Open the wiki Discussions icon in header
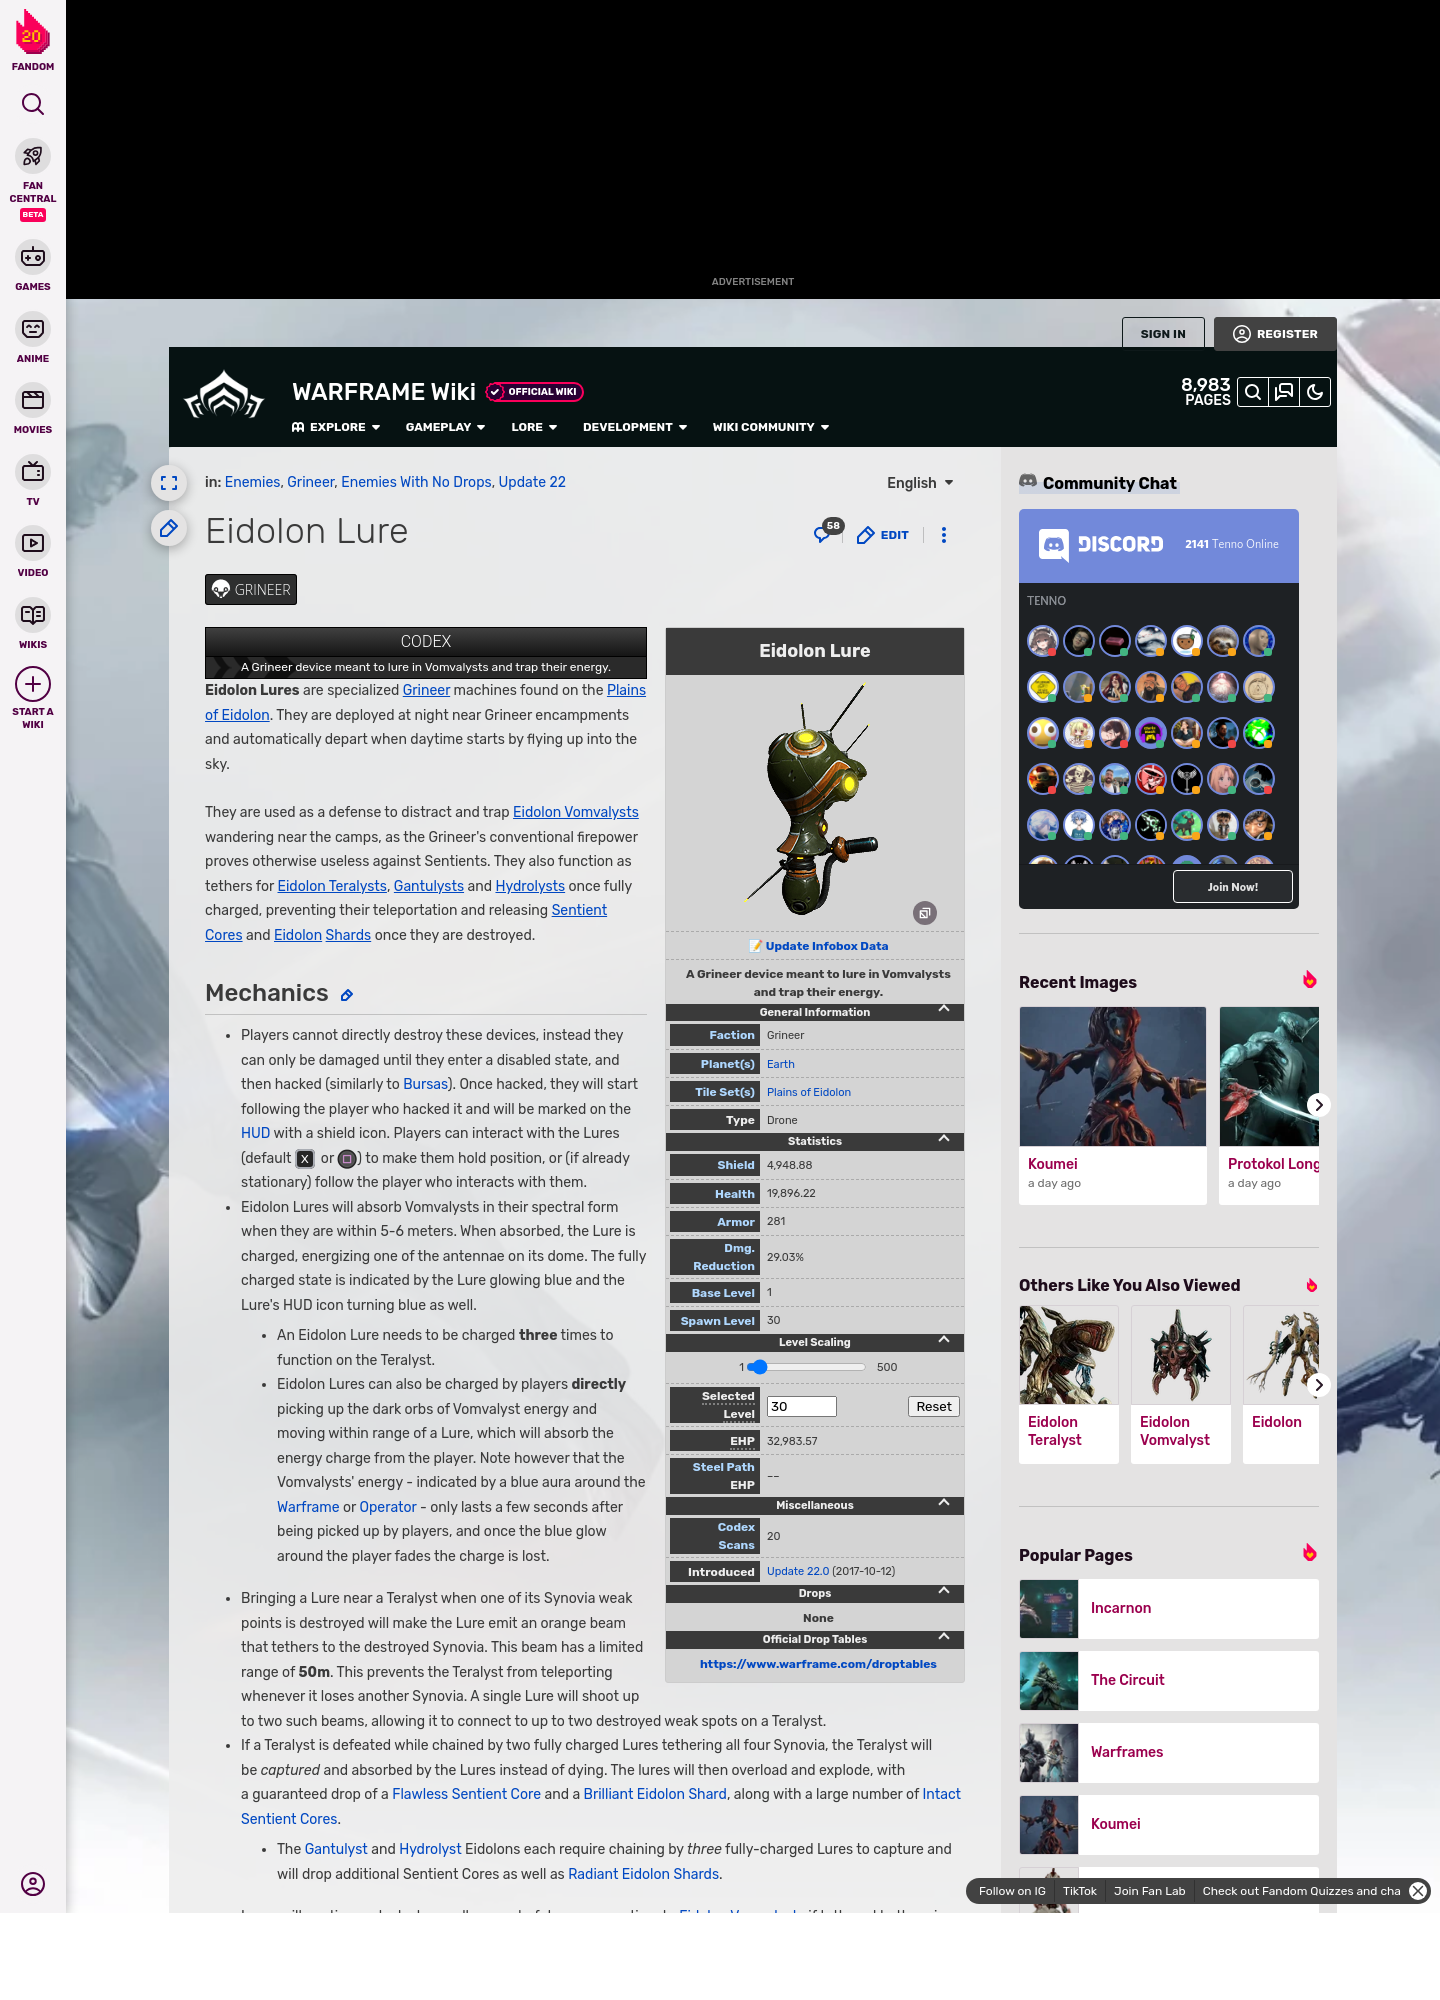This screenshot has width=1440, height=2000. tap(1284, 392)
